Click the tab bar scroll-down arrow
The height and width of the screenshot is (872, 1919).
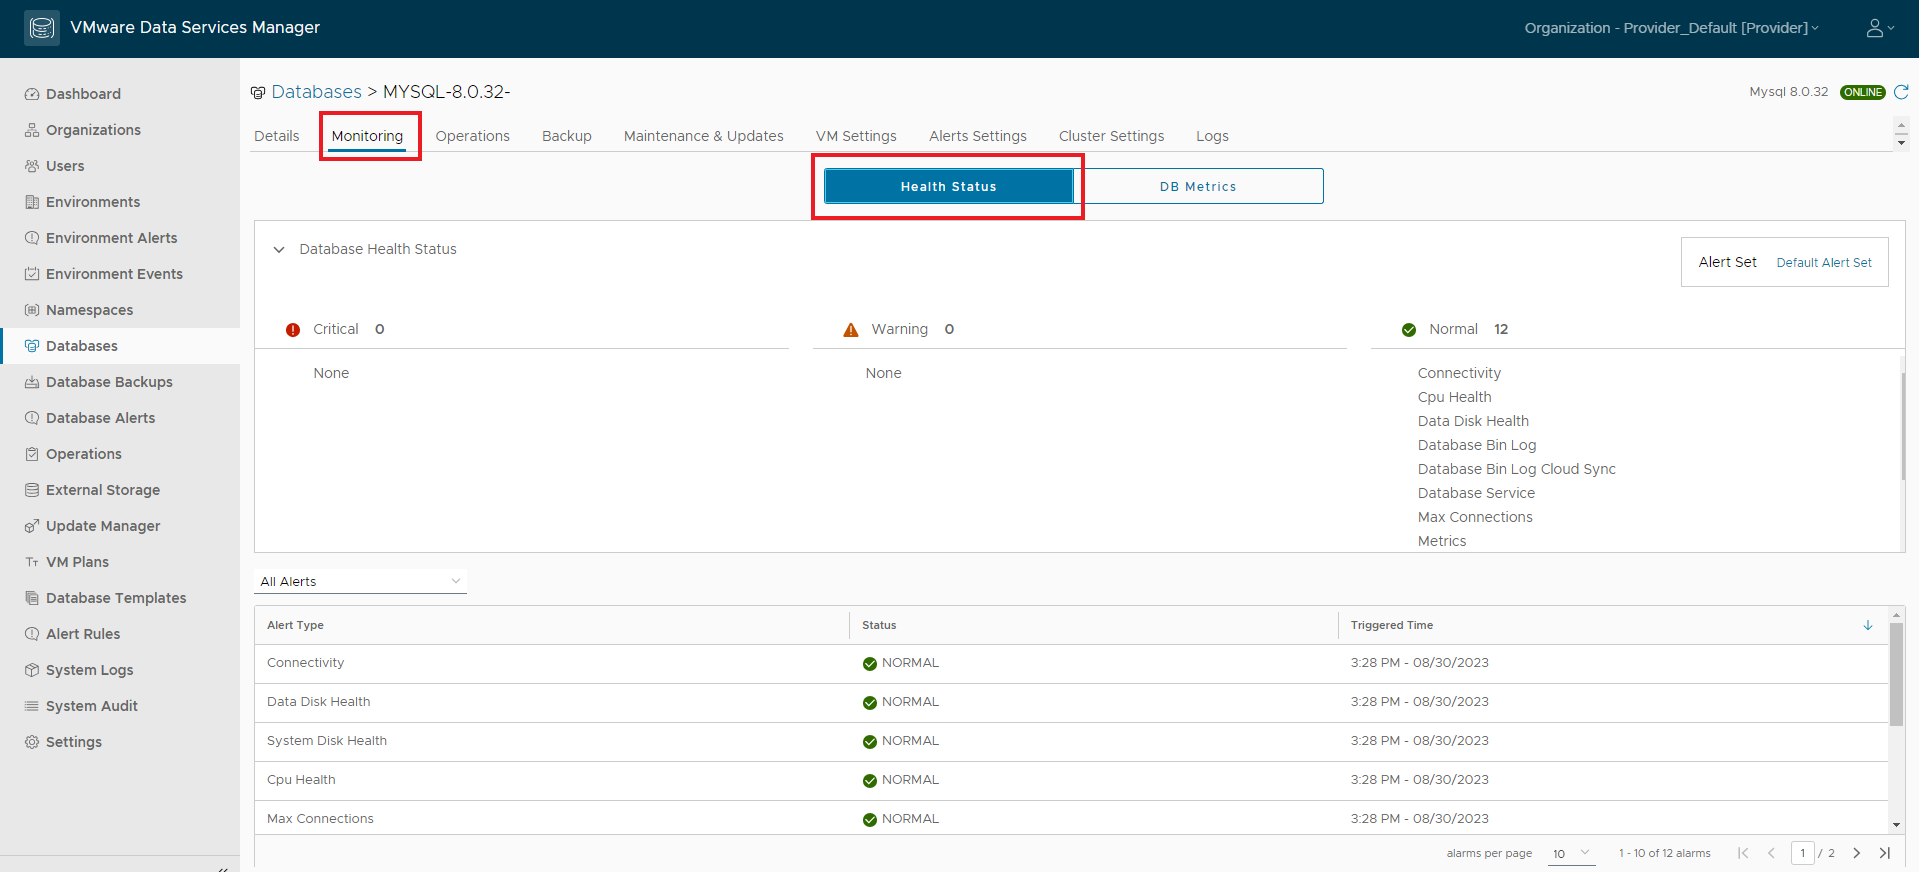click(x=1902, y=143)
